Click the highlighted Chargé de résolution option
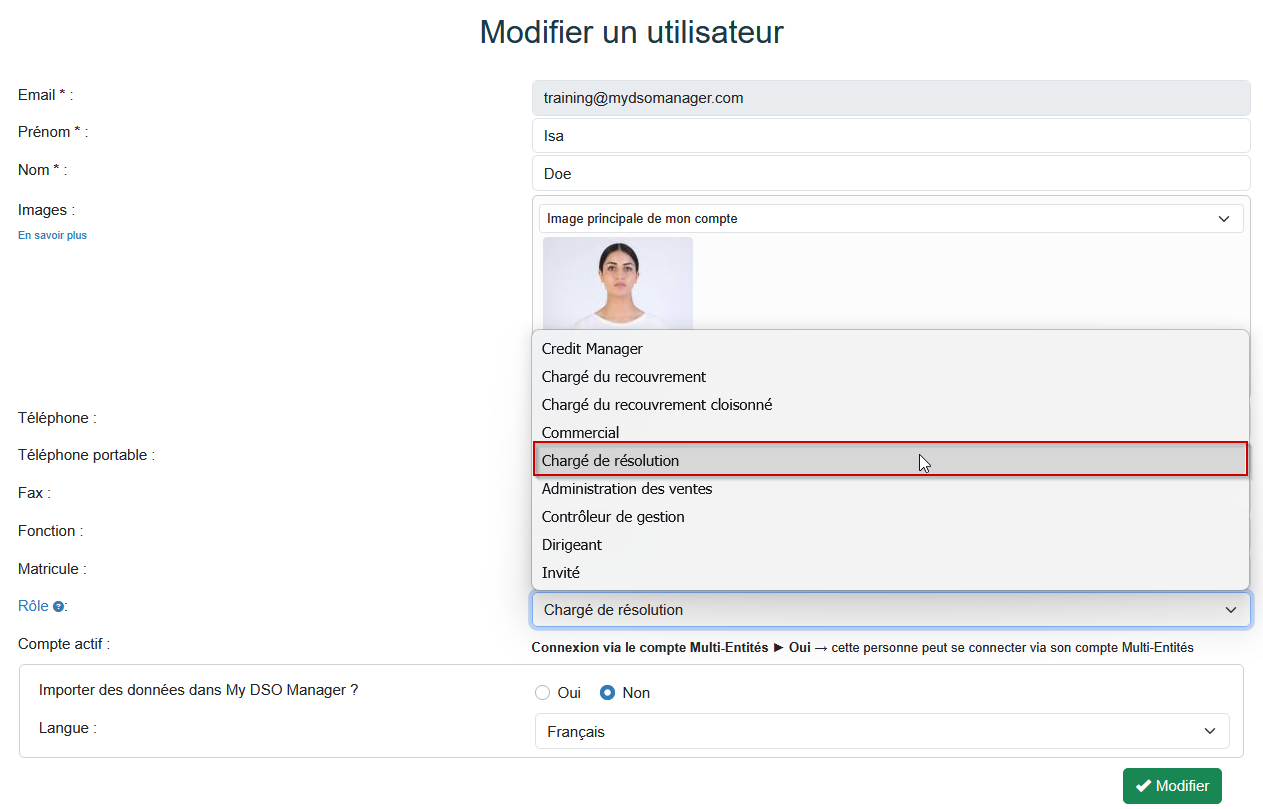 tap(609, 460)
